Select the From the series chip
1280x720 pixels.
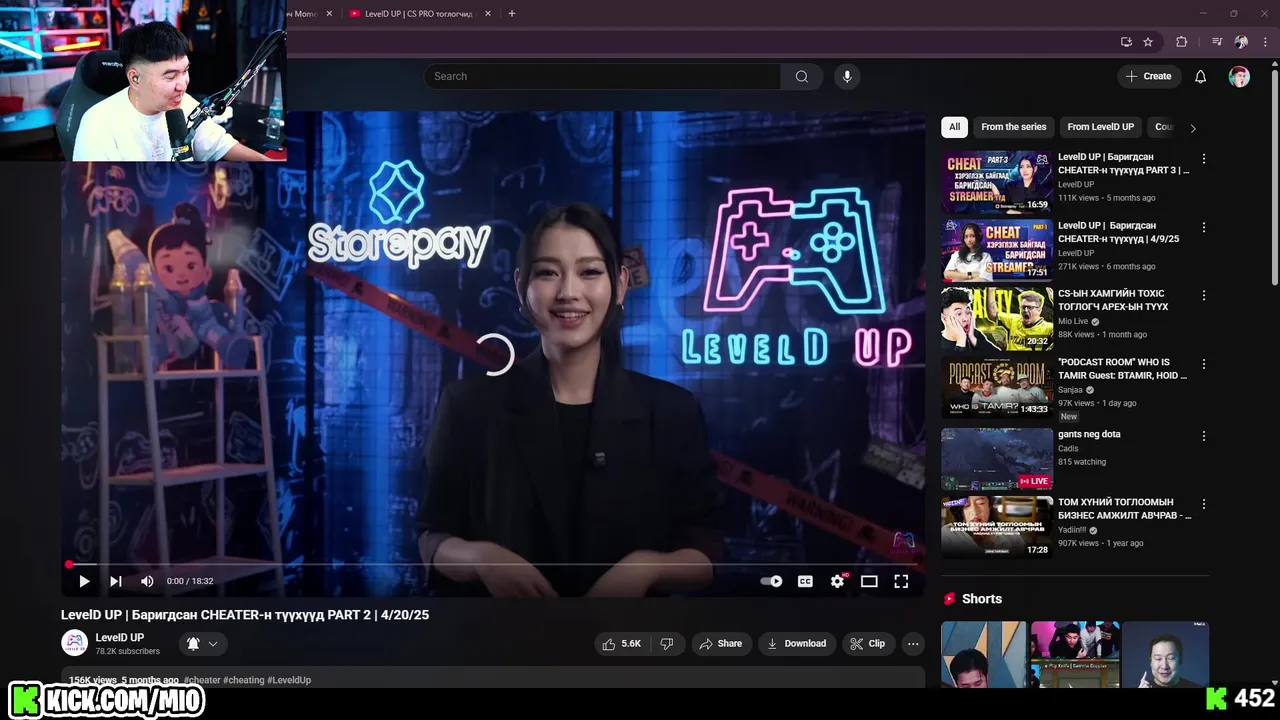1013,127
